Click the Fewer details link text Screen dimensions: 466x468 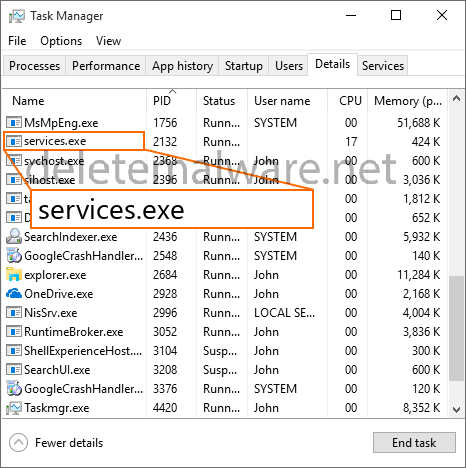(x=69, y=443)
